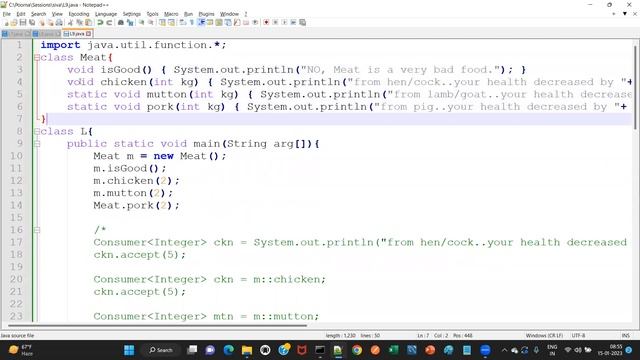Collapse the main method fold marker
The width and height of the screenshot is (640, 360).
point(37,144)
